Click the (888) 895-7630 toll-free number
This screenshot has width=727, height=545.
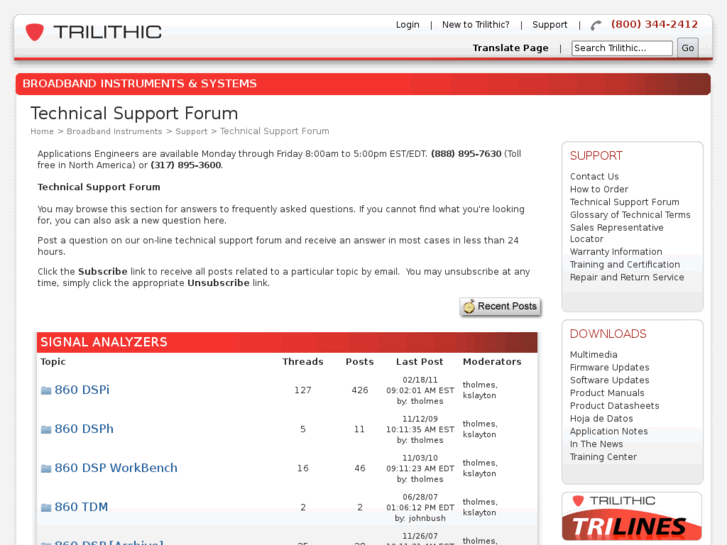click(466, 154)
